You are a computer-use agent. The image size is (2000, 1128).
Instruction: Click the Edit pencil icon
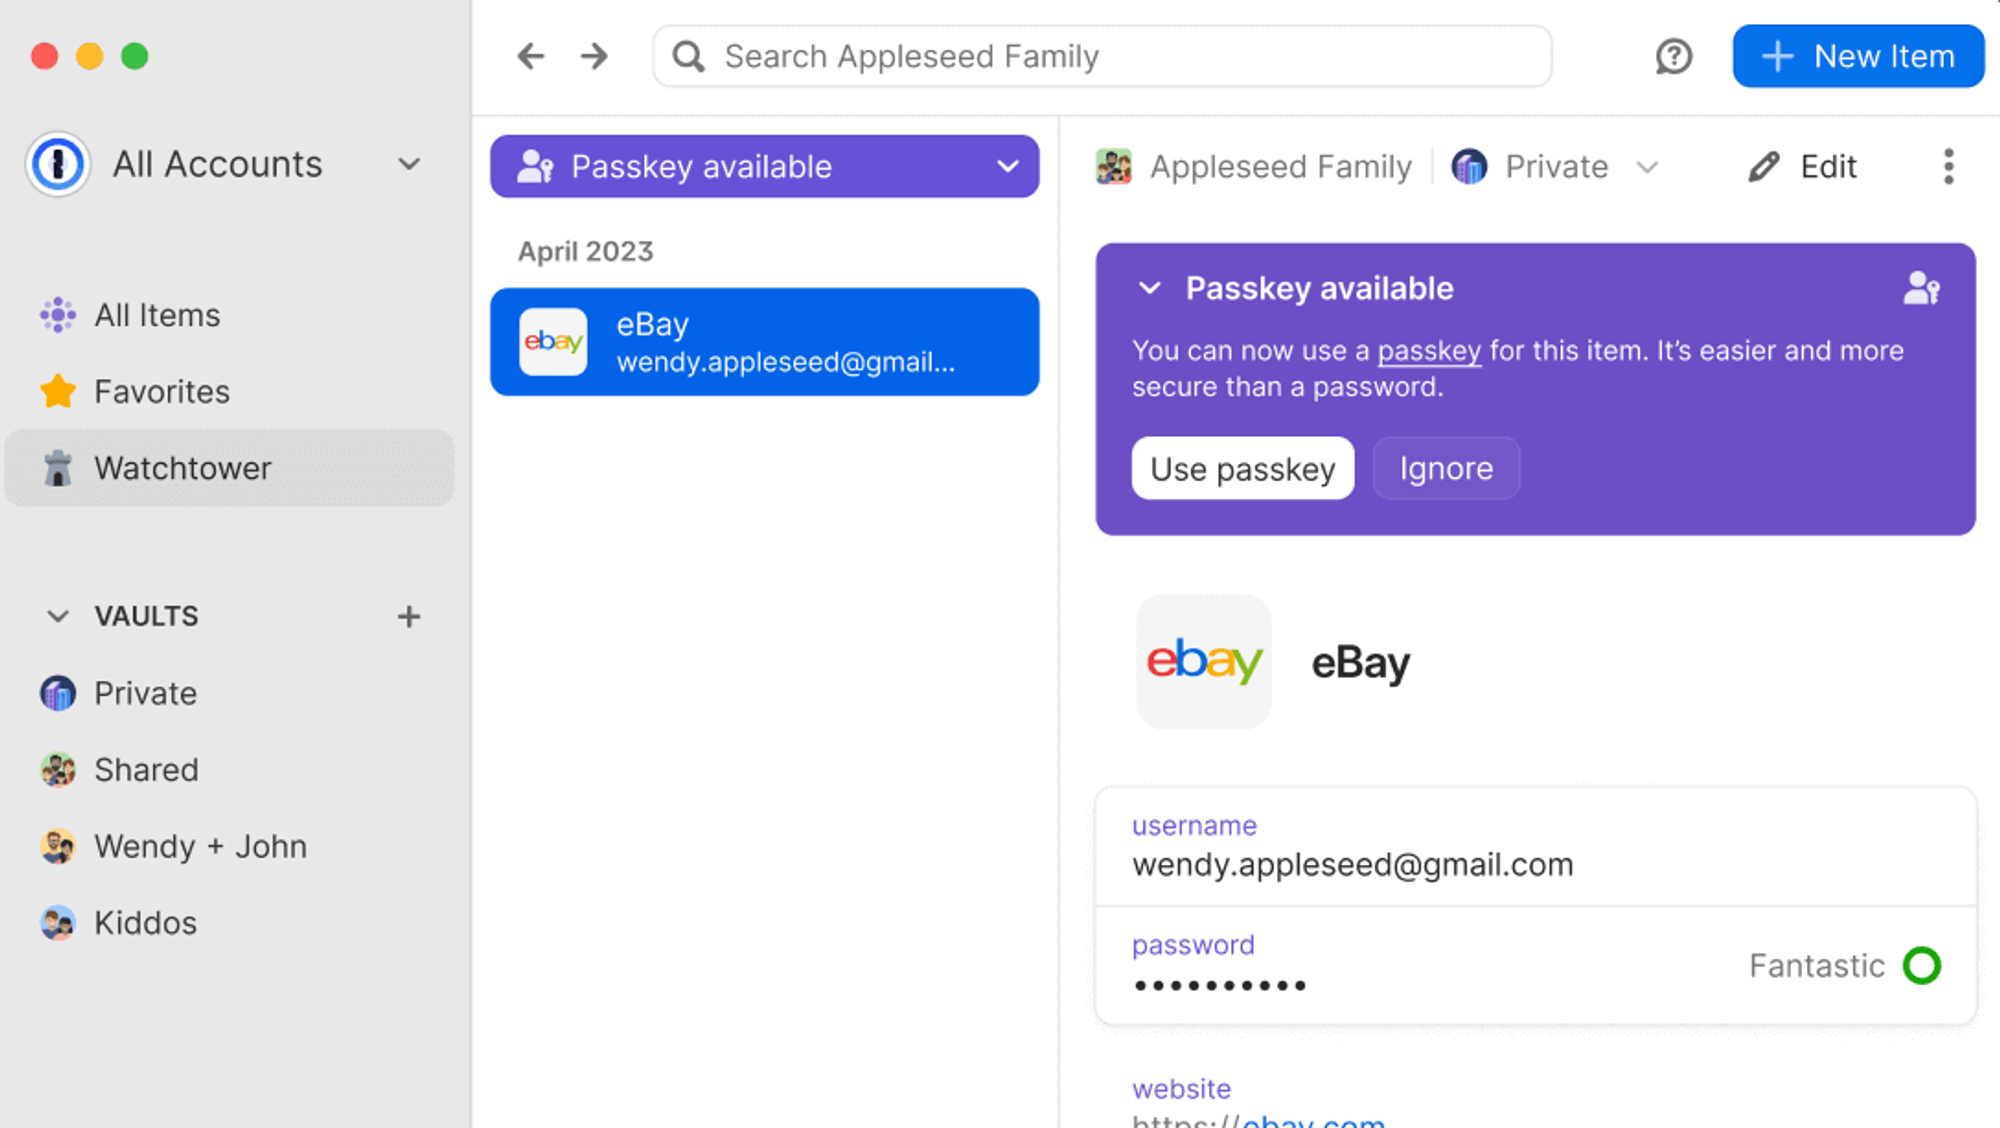click(x=1764, y=166)
